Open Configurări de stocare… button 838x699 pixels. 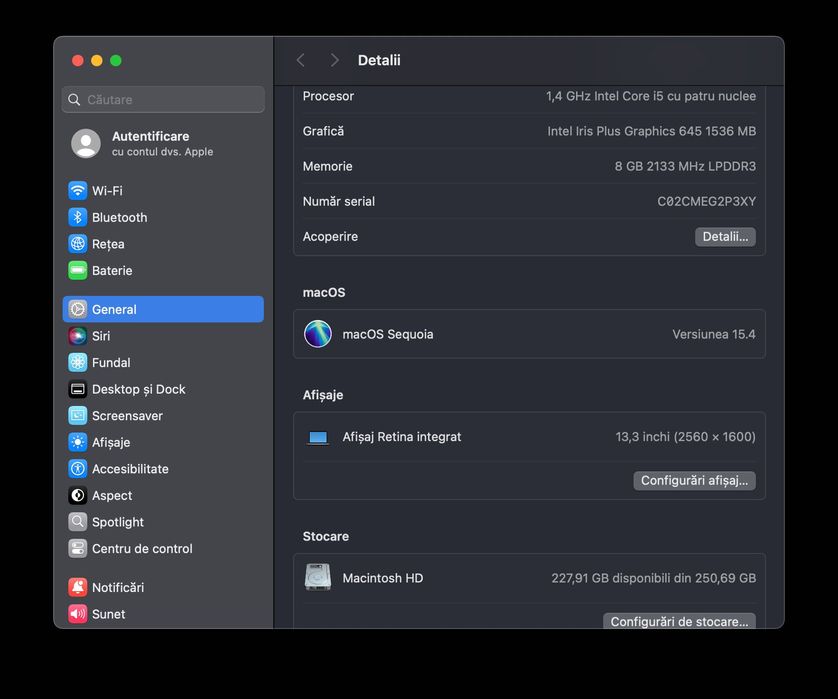(x=679, y=621)
